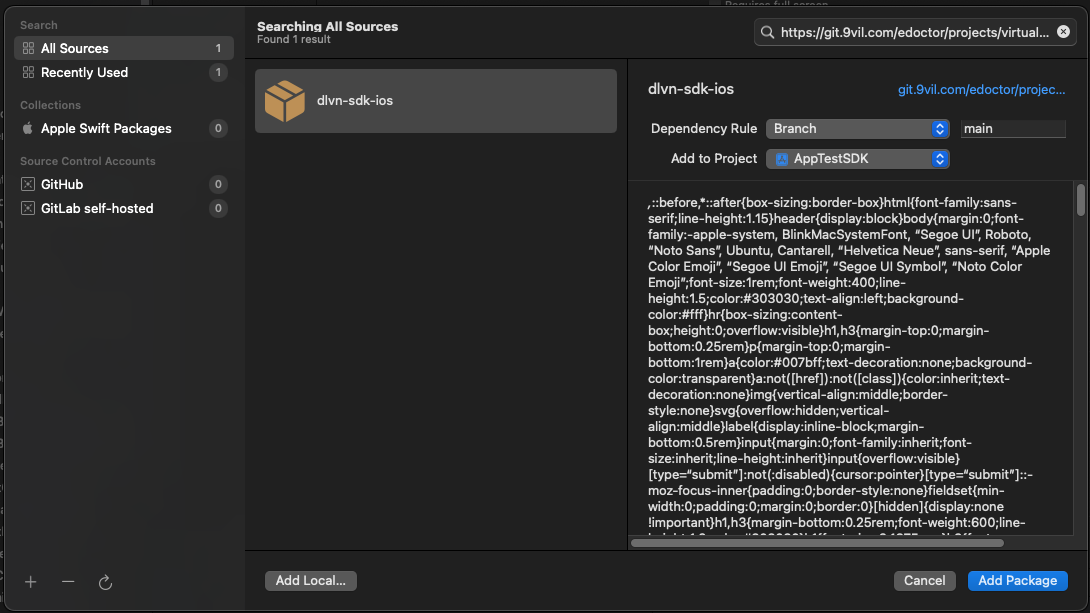Click the Apple logo beside Apple Swift Packages
Screen dimensions: 1090x613
pos(28,129)
